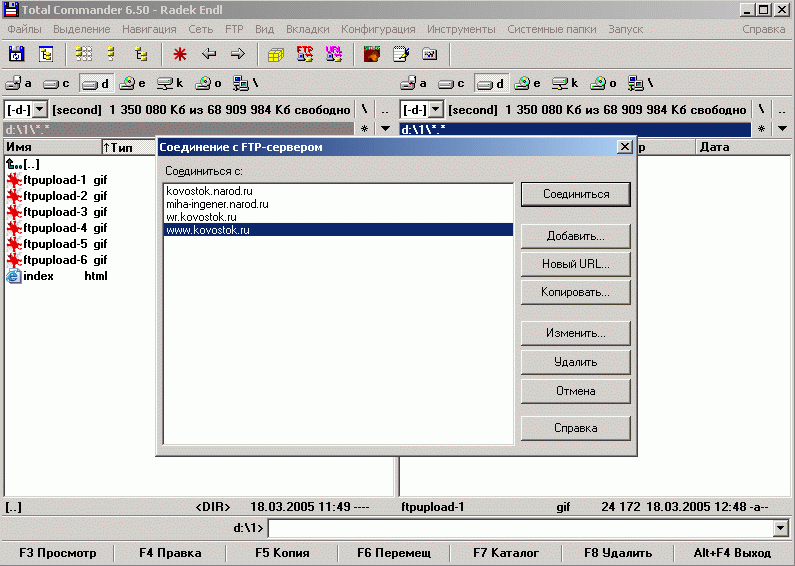Click the Отмена button
Image resolution: width=795 pixels, height=566 pixels.
coord(576,391)
